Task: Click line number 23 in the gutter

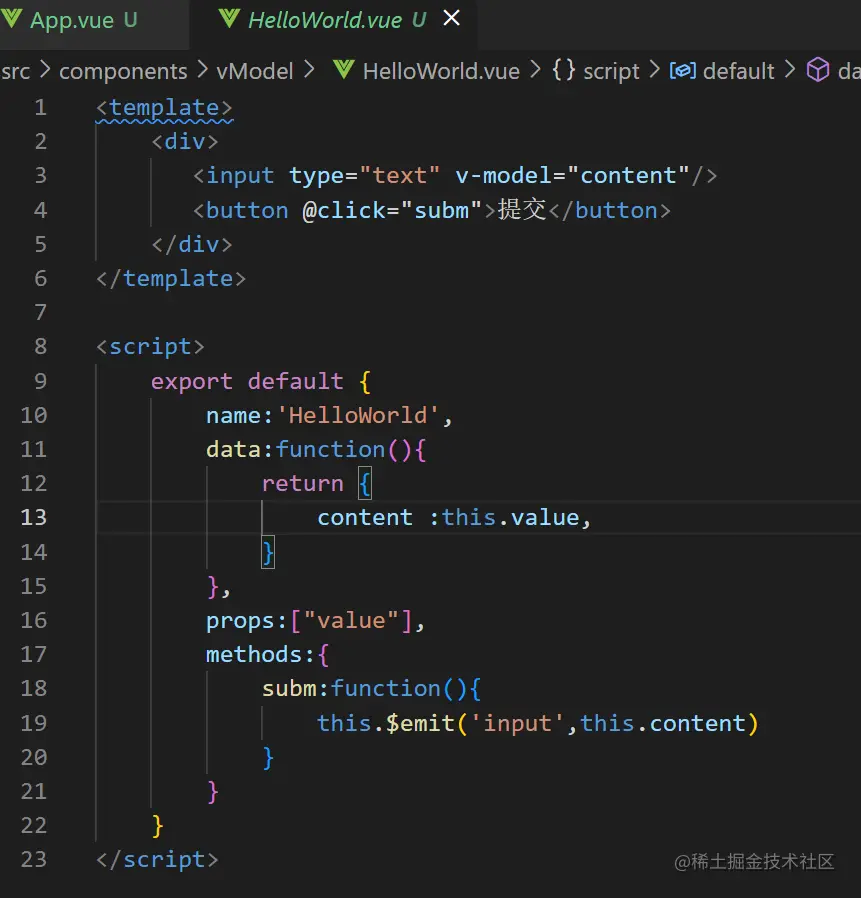Action: [34, 860]
